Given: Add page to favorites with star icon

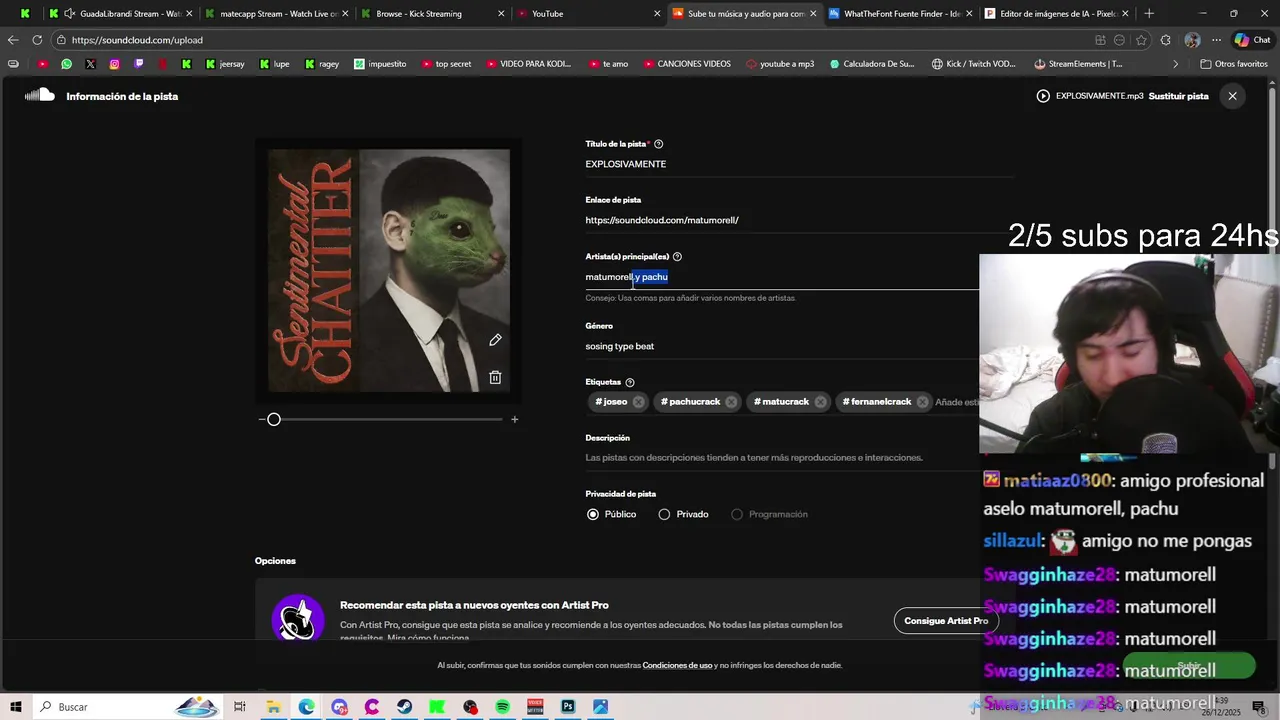Looking at the screenshot, I should coord(1141,40).
